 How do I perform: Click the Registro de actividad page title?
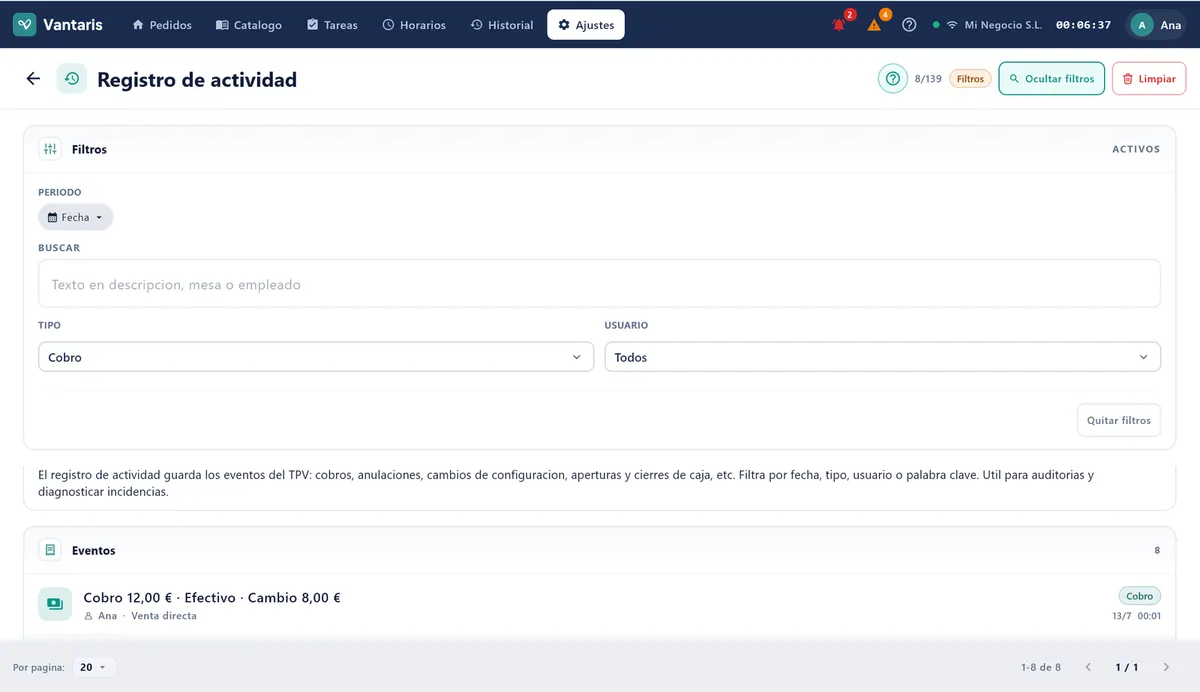pyautogui.click(x=197, y=79)
